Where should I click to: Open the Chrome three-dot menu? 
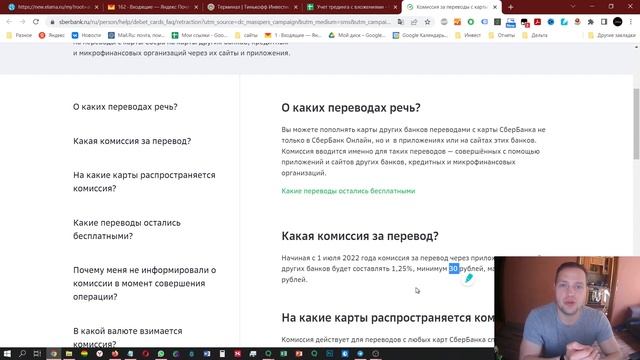click(631, 22)
